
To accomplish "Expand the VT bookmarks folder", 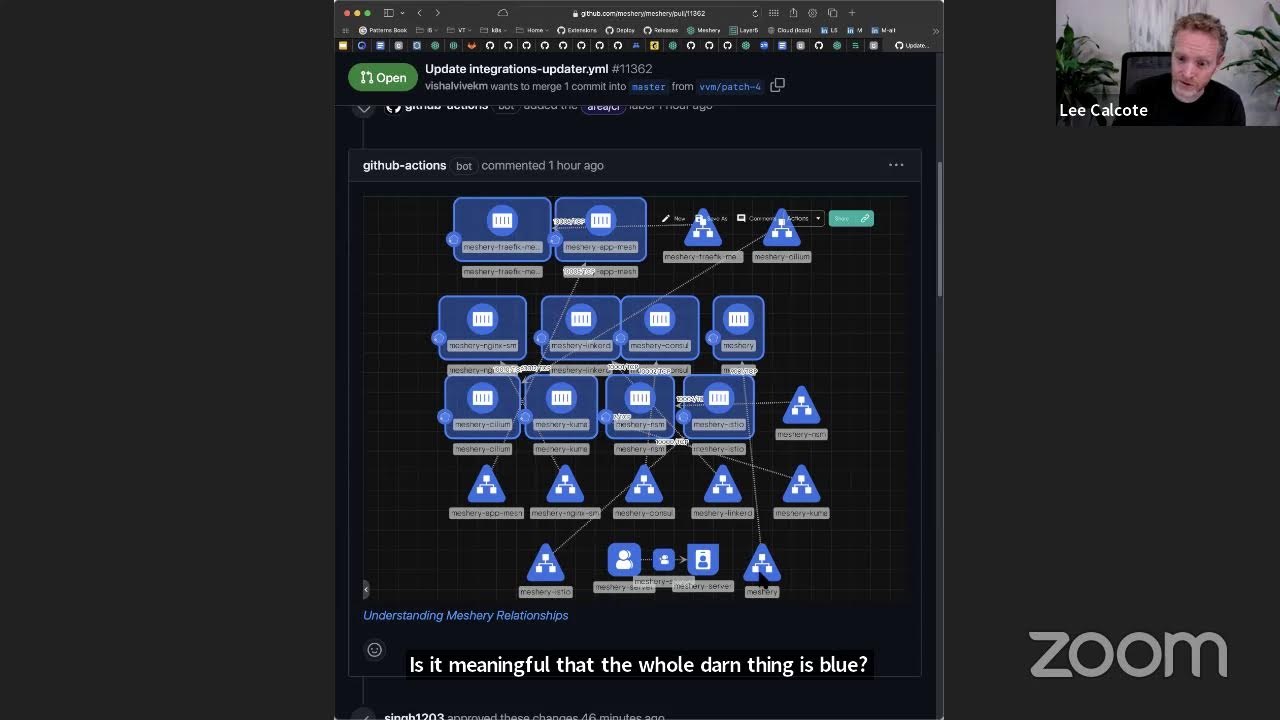I will [x=458, y=30].
